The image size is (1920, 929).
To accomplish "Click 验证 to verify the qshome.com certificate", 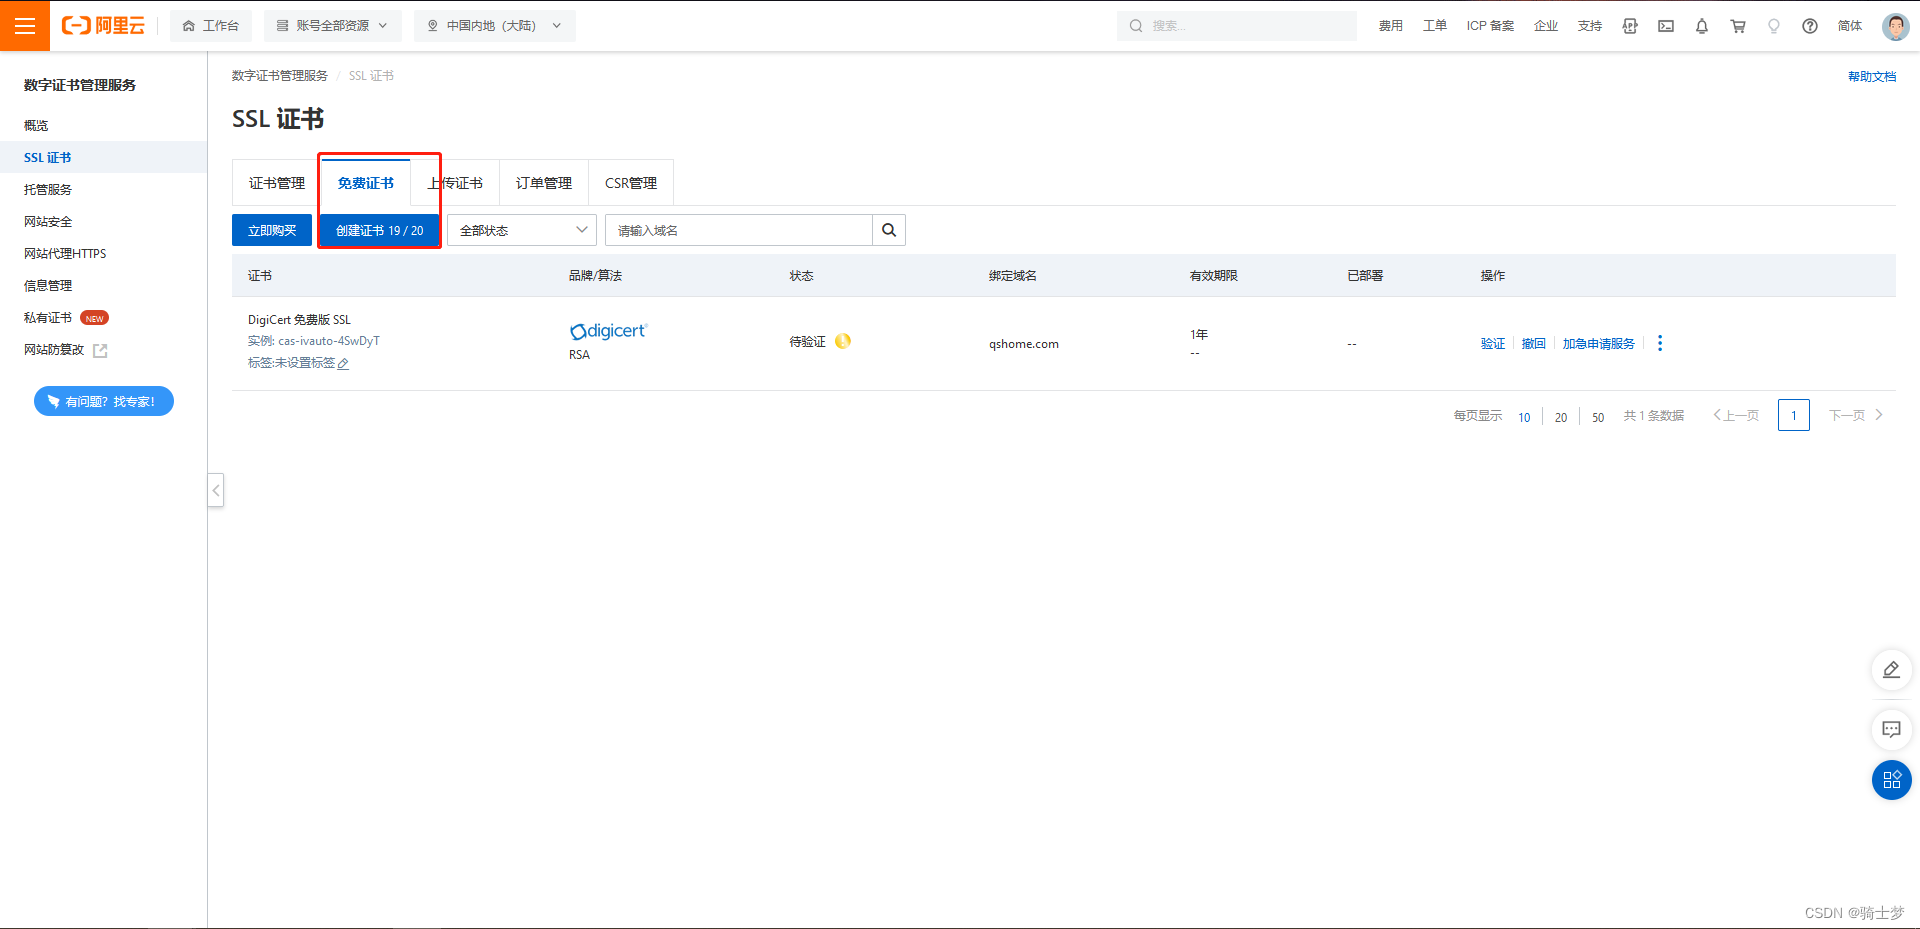I will [x=1491, y=343].
